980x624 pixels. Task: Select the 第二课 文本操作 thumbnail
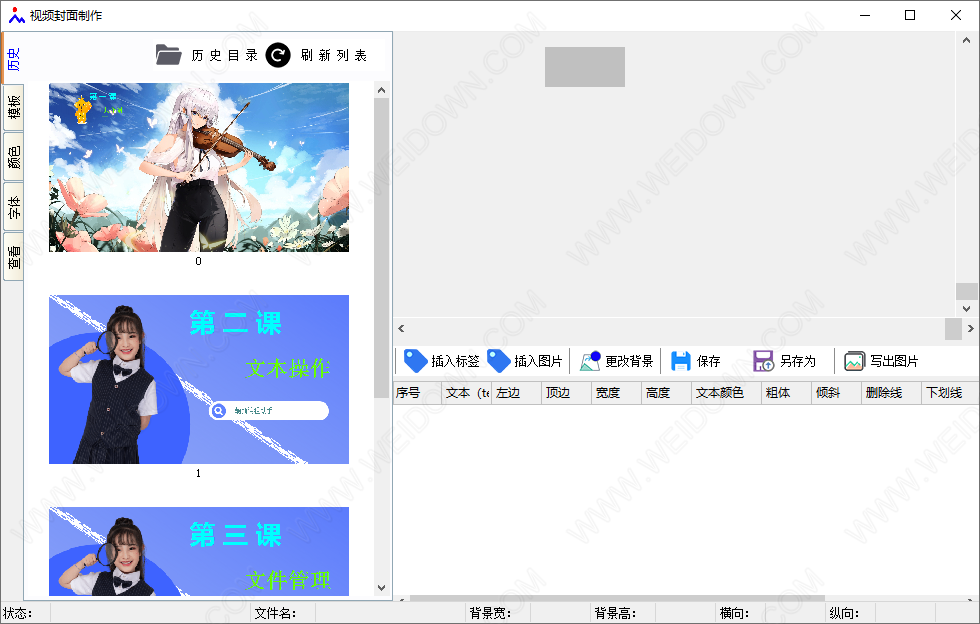point(199,380)
